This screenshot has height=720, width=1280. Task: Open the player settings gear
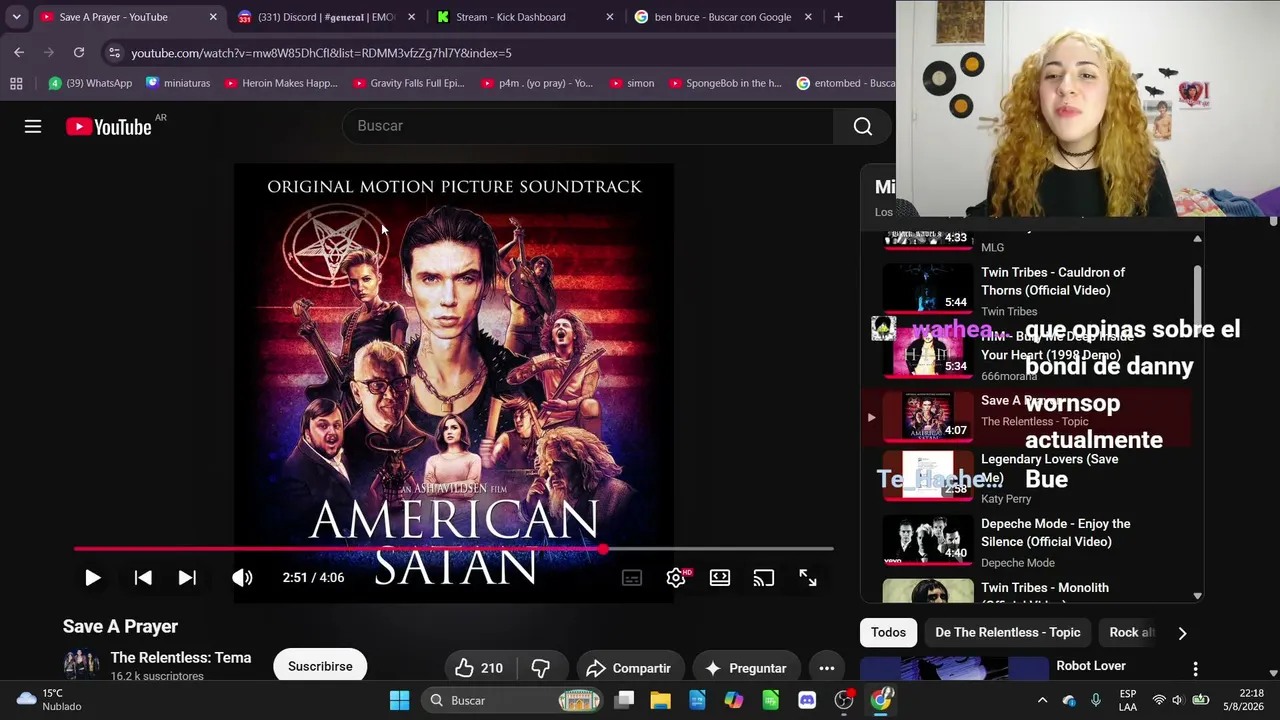[676, 578]
